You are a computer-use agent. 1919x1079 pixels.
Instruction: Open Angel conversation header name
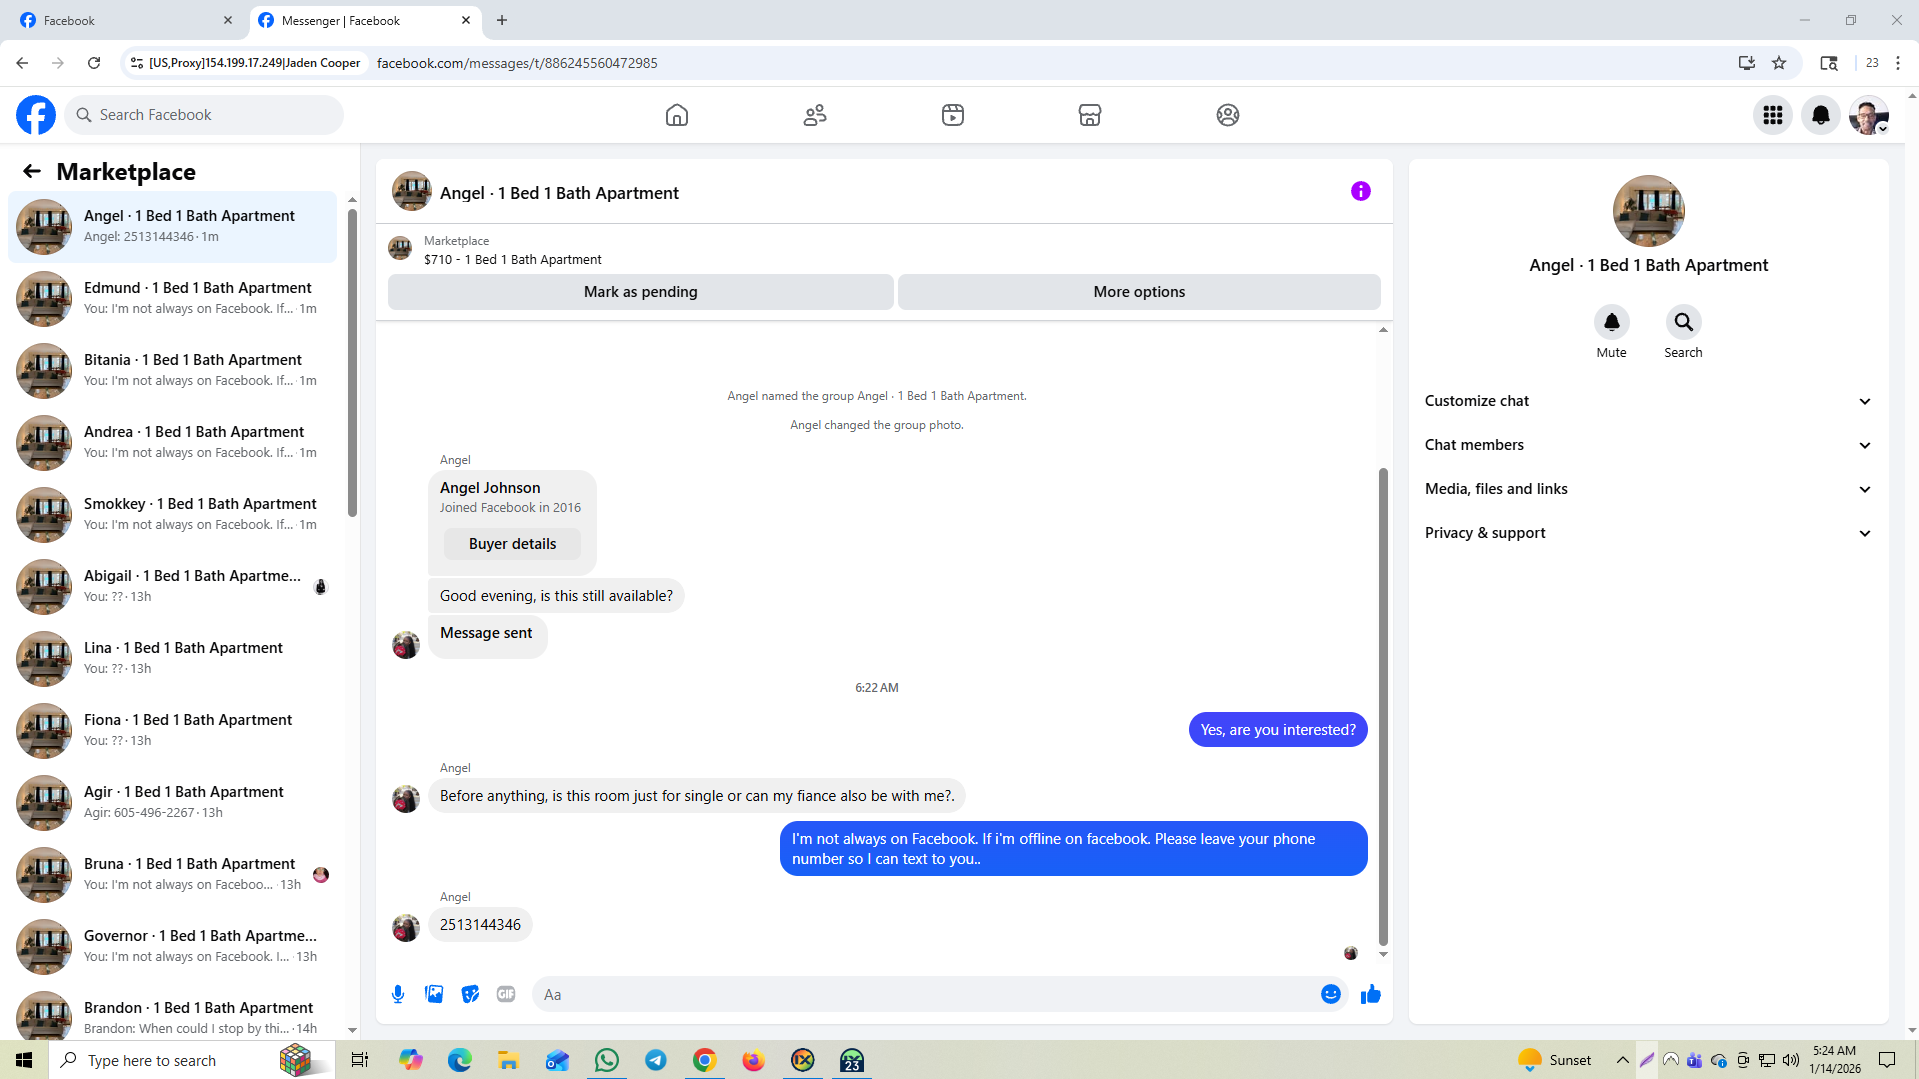tap(559, 193)
